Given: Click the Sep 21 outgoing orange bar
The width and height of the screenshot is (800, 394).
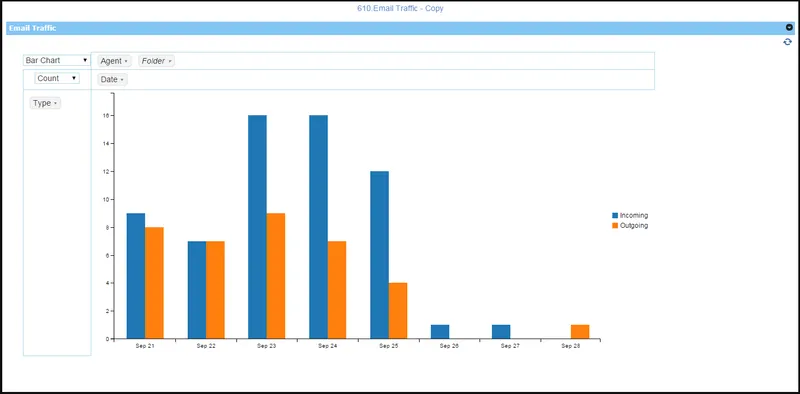Looking at the screenshot, I should coord(154,283).
